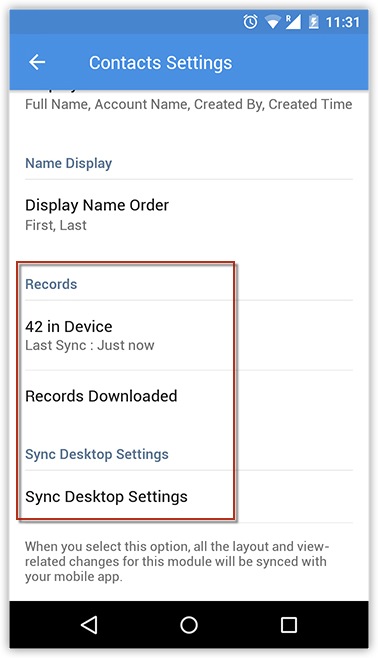This screenshot has height=658, width=378.
Task: Tap the Name Display section header
Action: coord(68,163)
